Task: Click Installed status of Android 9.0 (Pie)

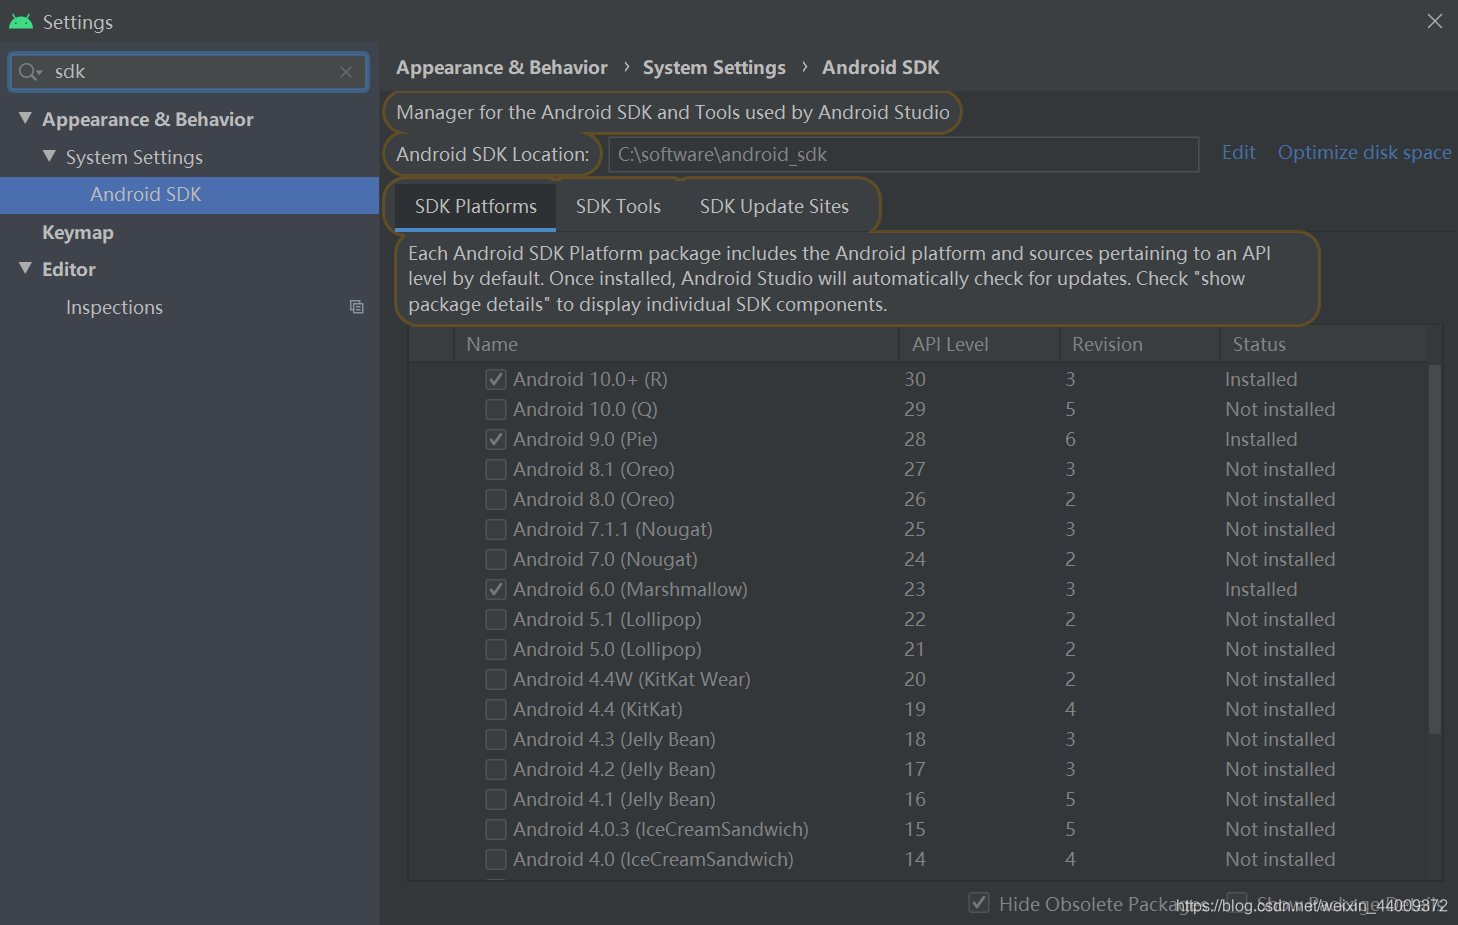Action: point(1261,440)
